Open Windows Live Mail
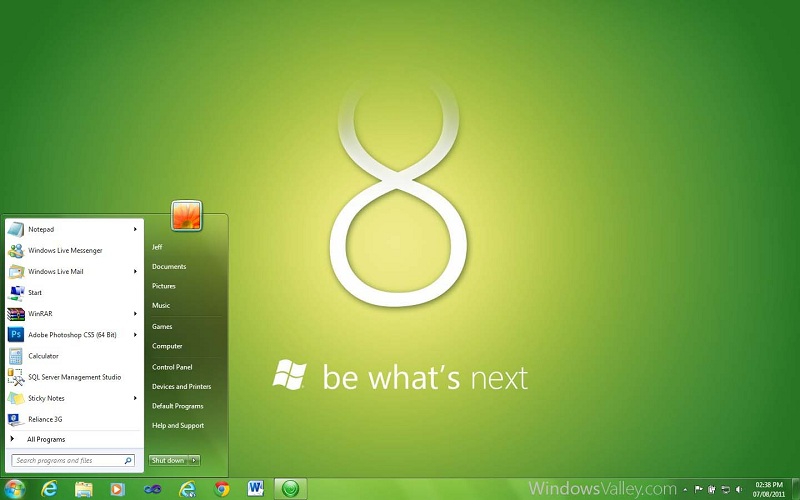 click(x=74, y=271)
